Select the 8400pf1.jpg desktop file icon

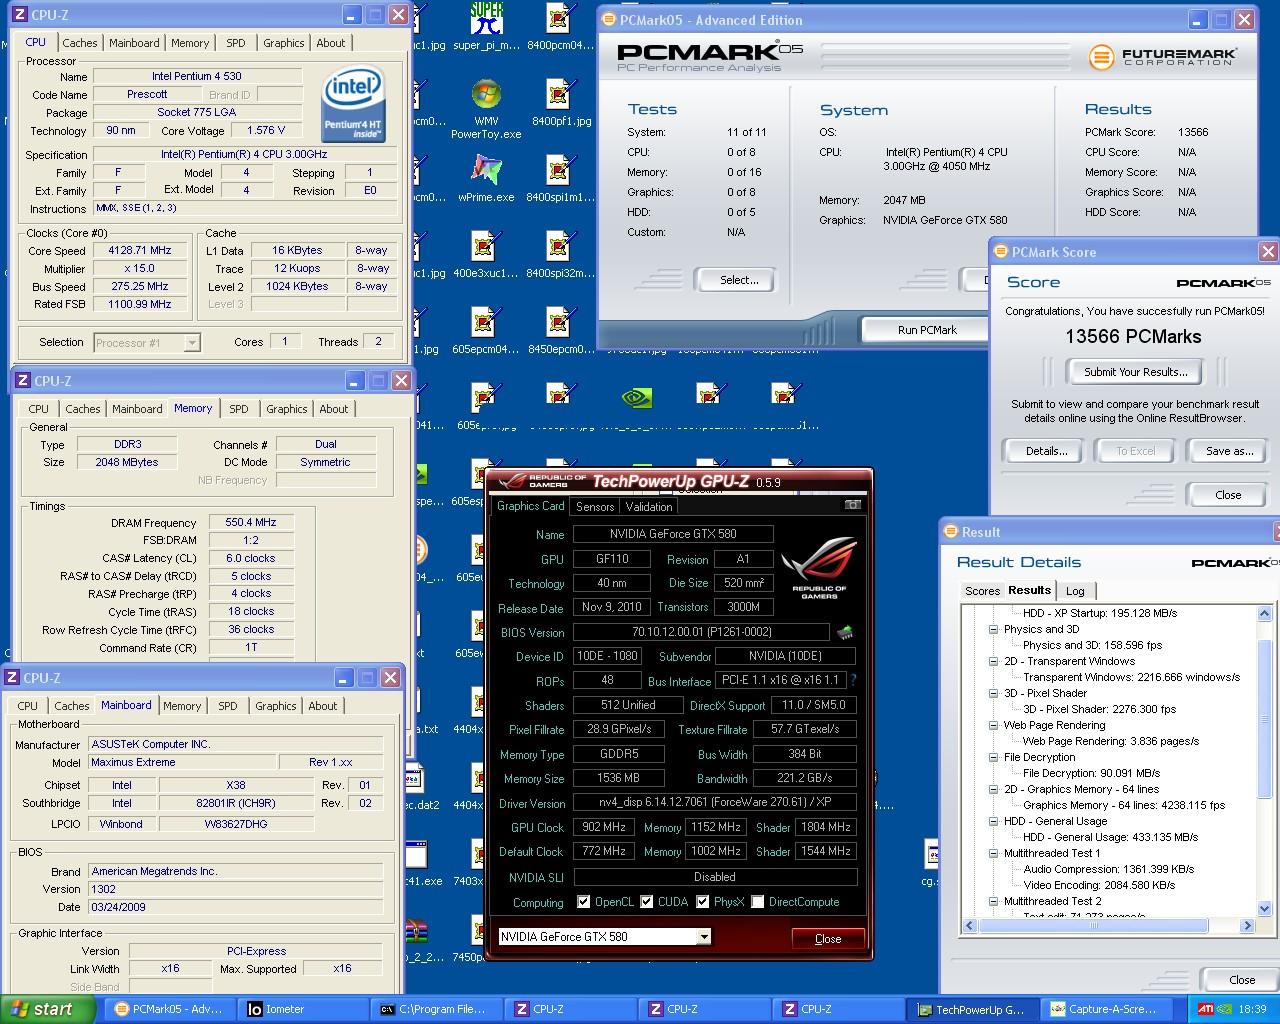(560, 103)
